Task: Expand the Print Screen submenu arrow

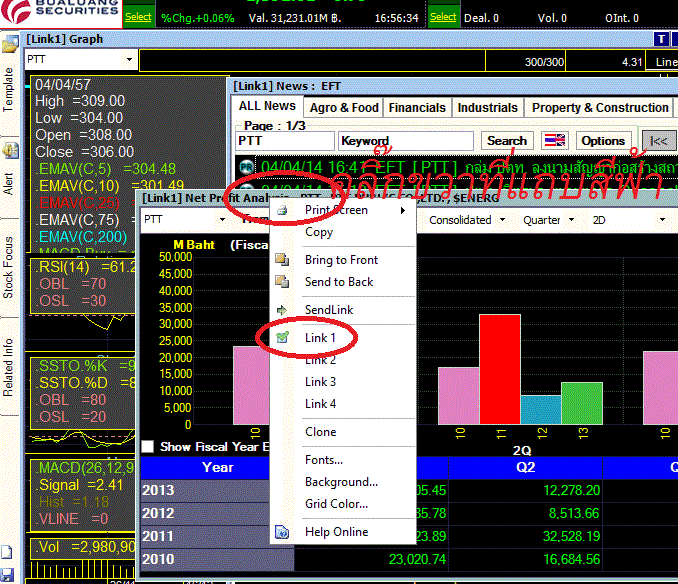Action: click(x=403, y=211)
